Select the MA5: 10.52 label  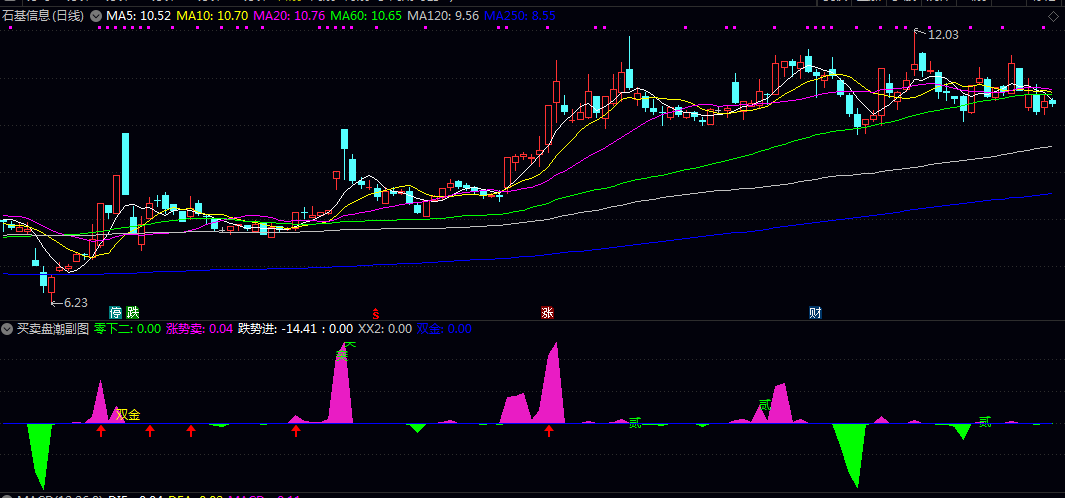pos(138,16)
